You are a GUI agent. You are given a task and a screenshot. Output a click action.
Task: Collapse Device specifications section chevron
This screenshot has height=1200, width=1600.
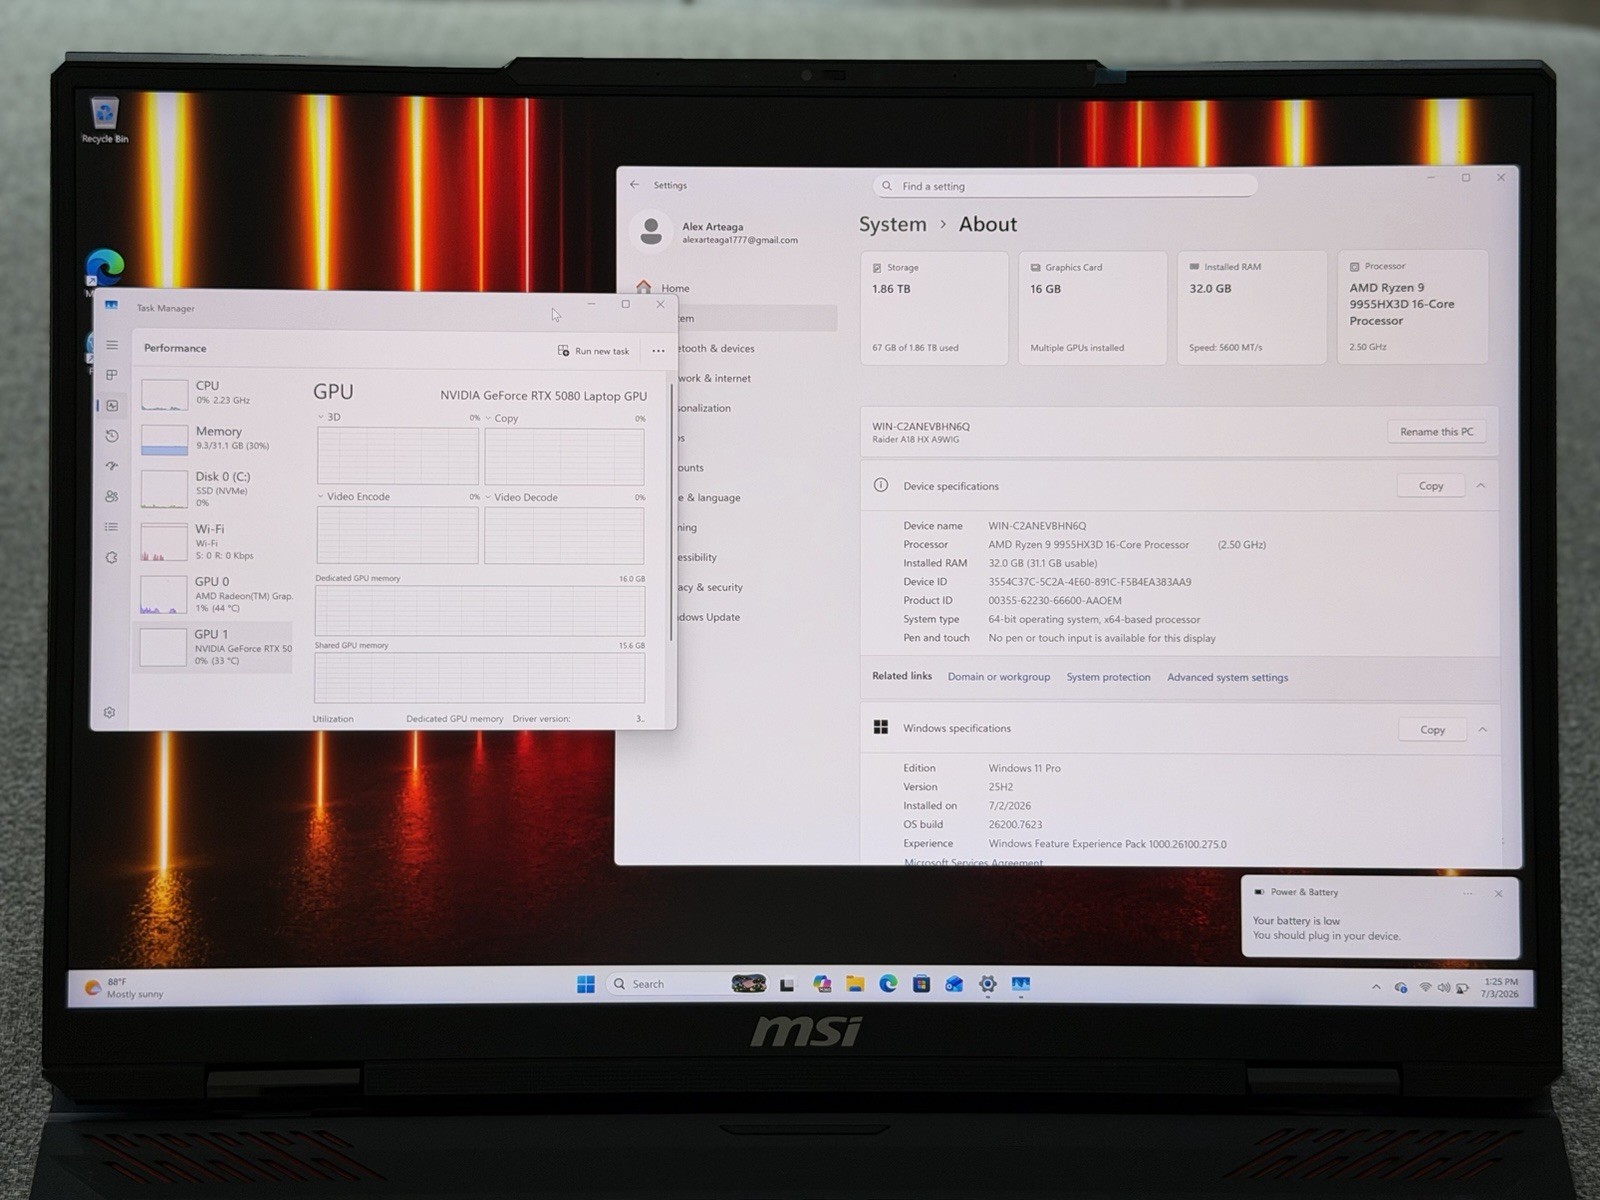(1481, 486)
